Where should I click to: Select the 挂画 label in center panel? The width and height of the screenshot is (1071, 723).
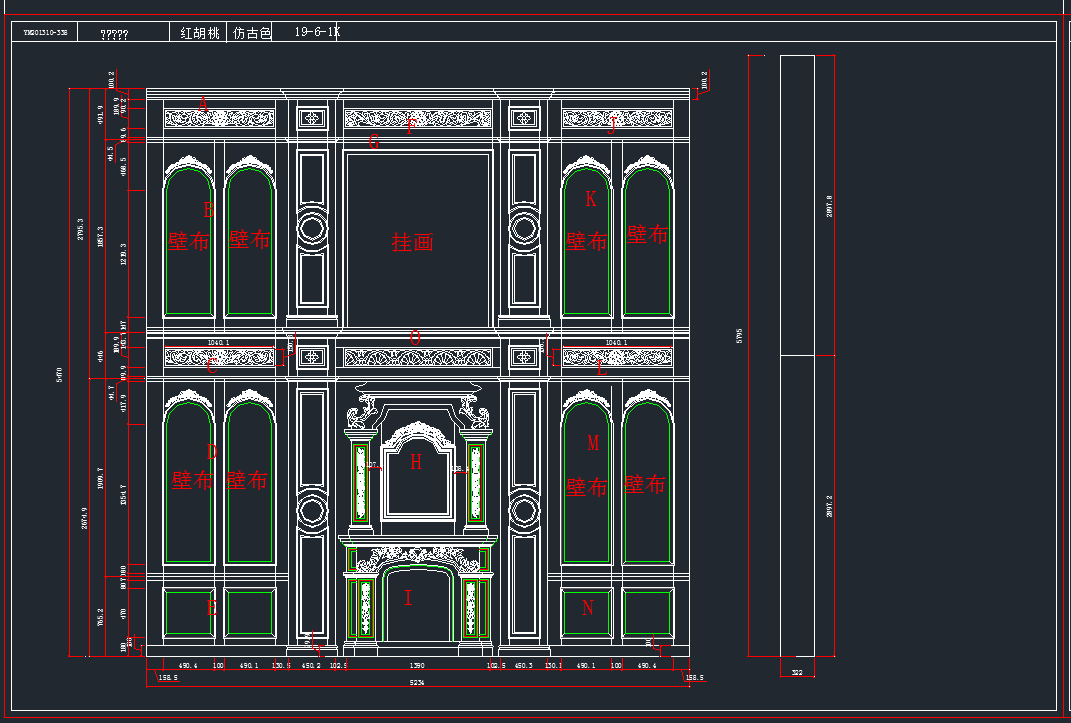[x=412, y=242]
